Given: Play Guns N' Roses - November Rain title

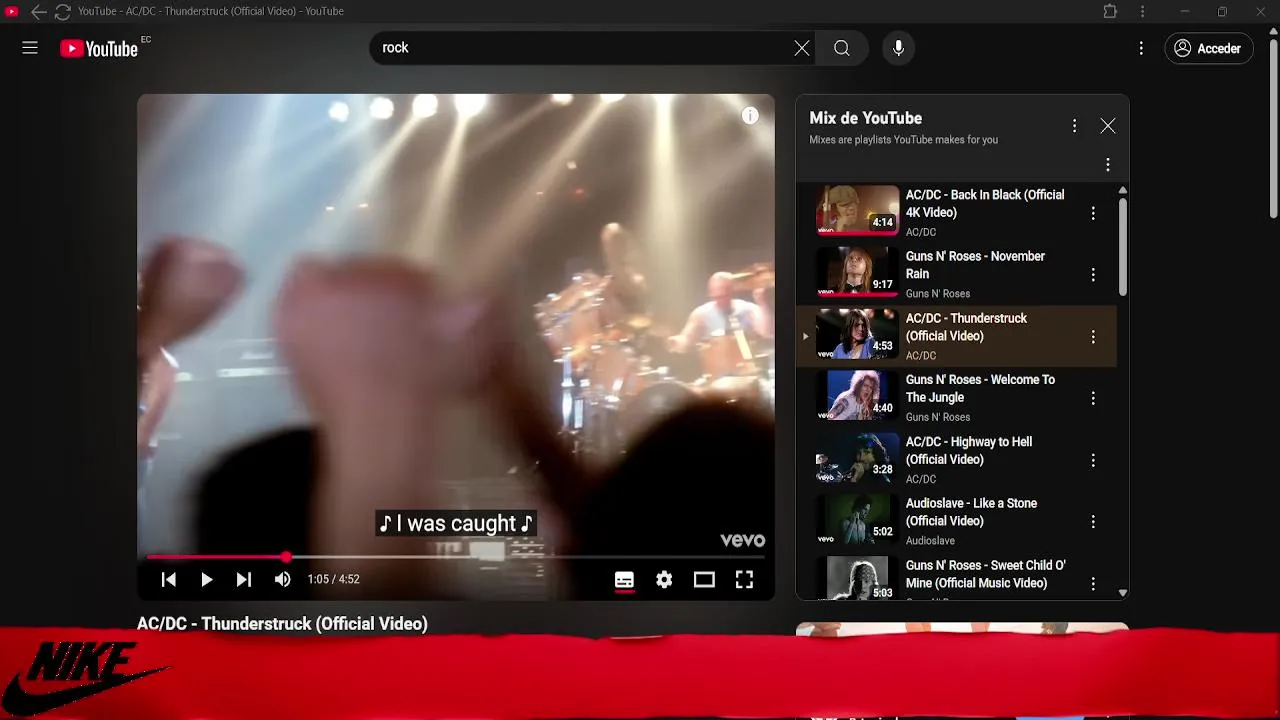Looking at the screenshot, I should pyautogui.click(x=975, y=265).
